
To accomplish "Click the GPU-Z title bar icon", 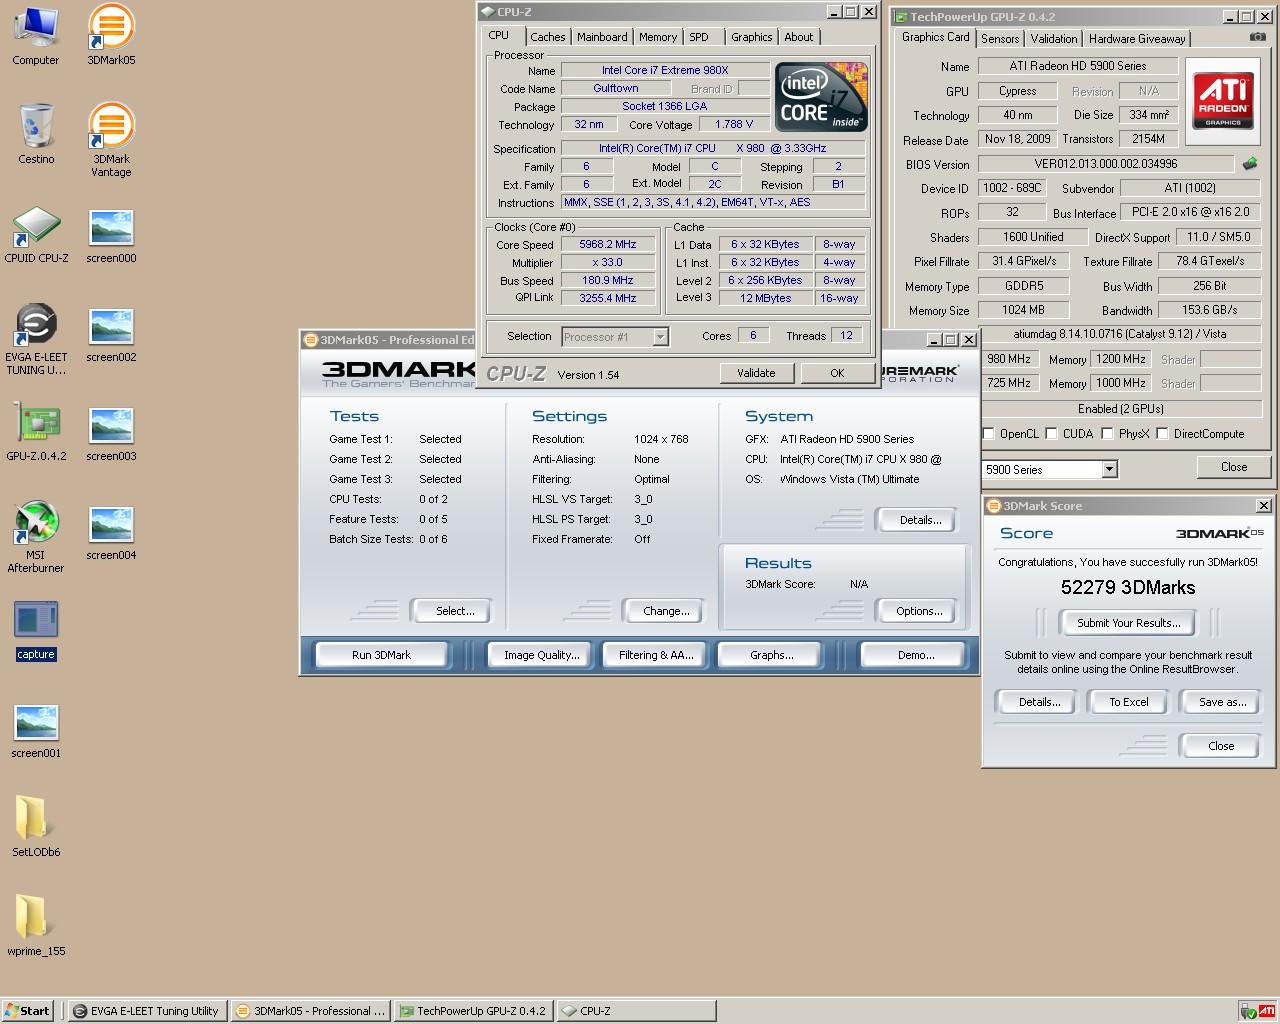I will [x=900, y=17].
